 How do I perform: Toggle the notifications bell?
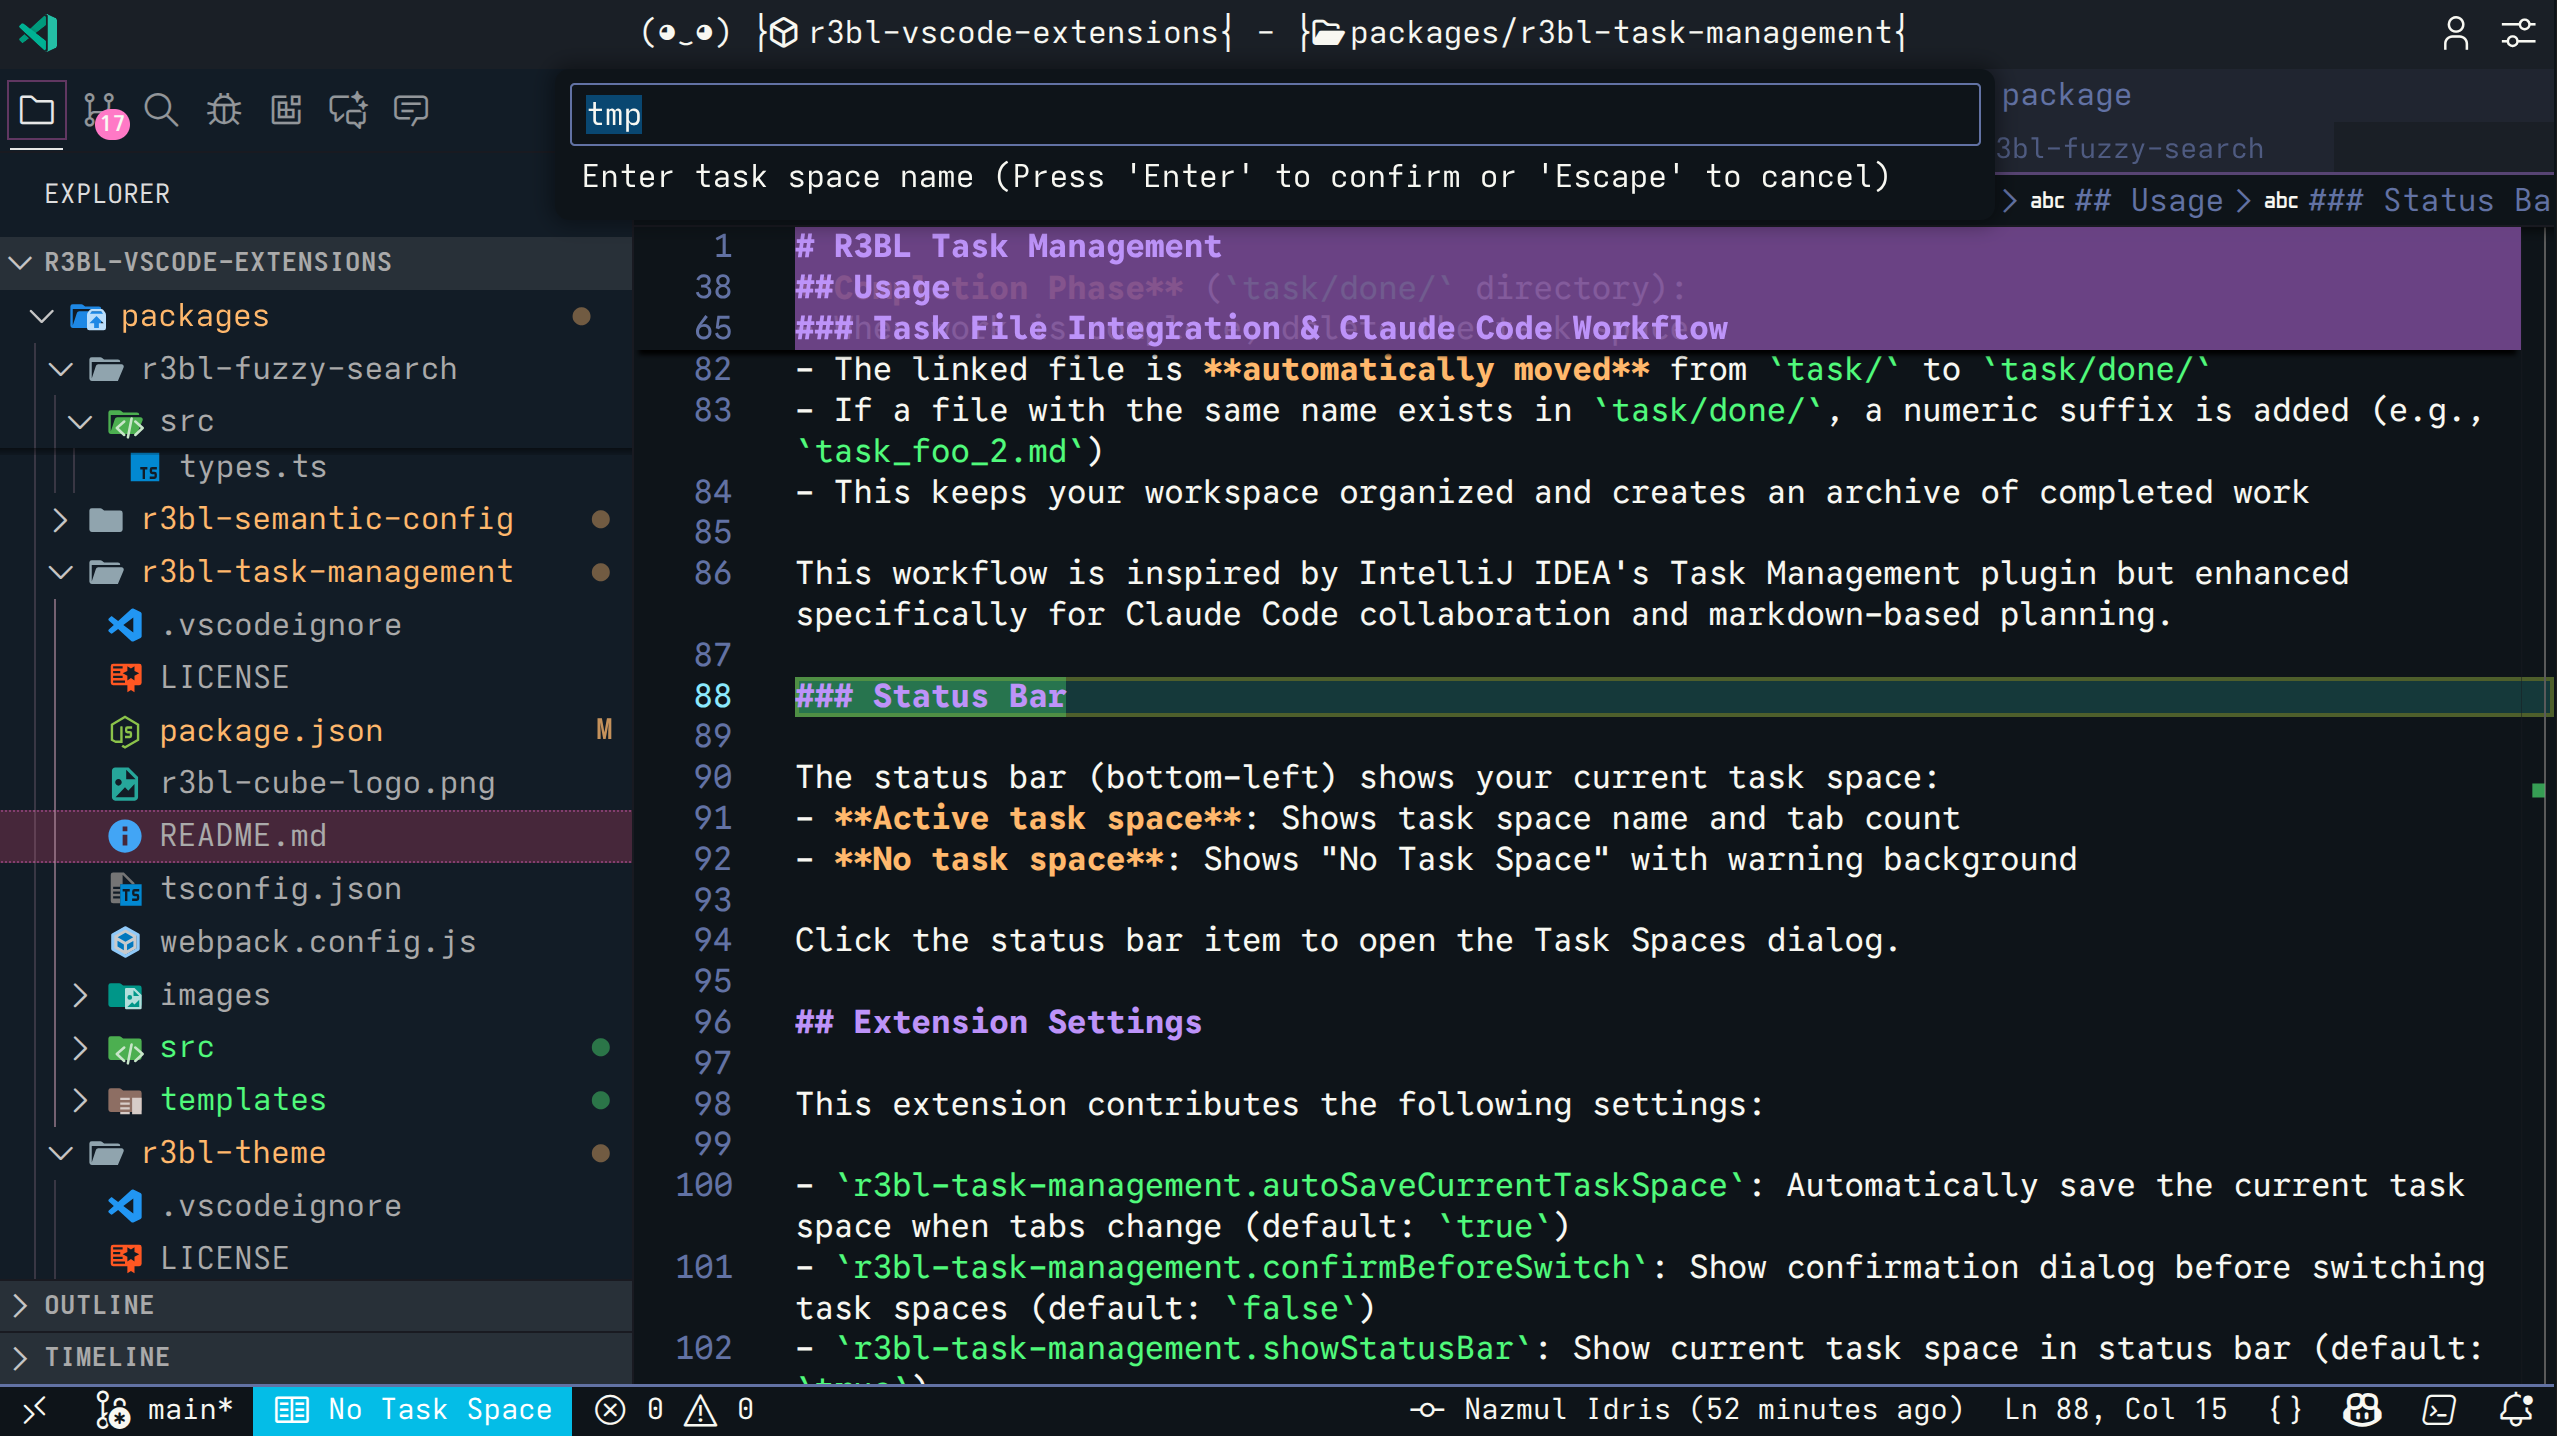click(x=2518, y=1410)
